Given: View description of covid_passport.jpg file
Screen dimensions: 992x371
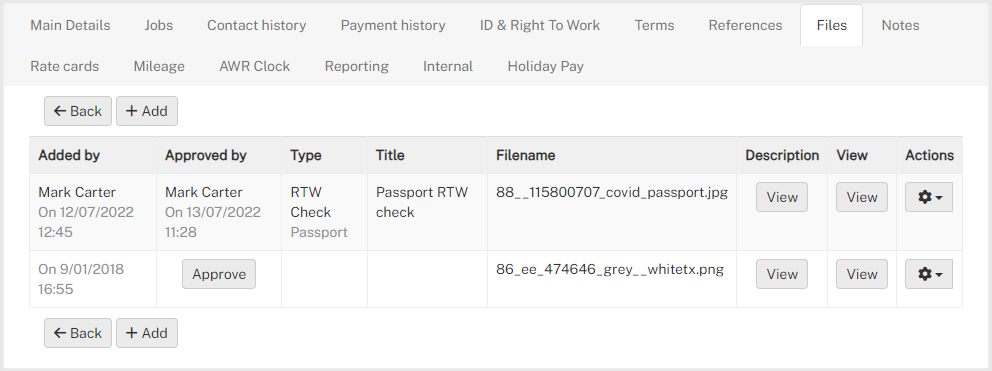Looking at the screenshot, I should pyautogui.click(x=782, y=197).
